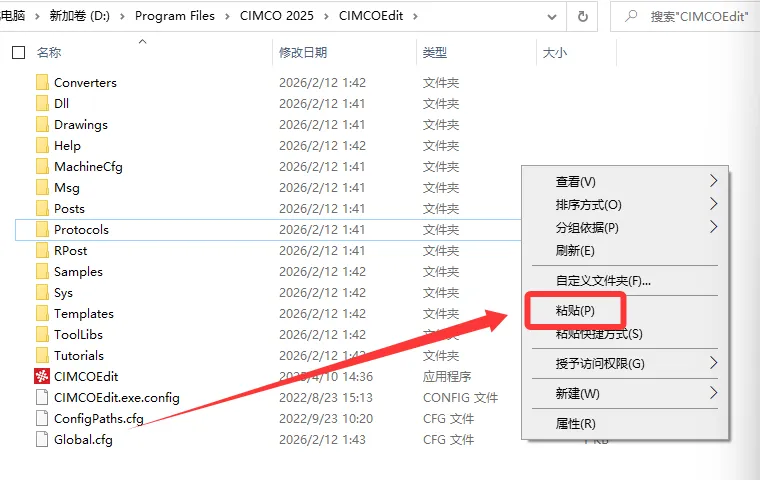This screenshot has width=760, height=480.
Task: Select the Converters folder name
Action: [85, 82]
